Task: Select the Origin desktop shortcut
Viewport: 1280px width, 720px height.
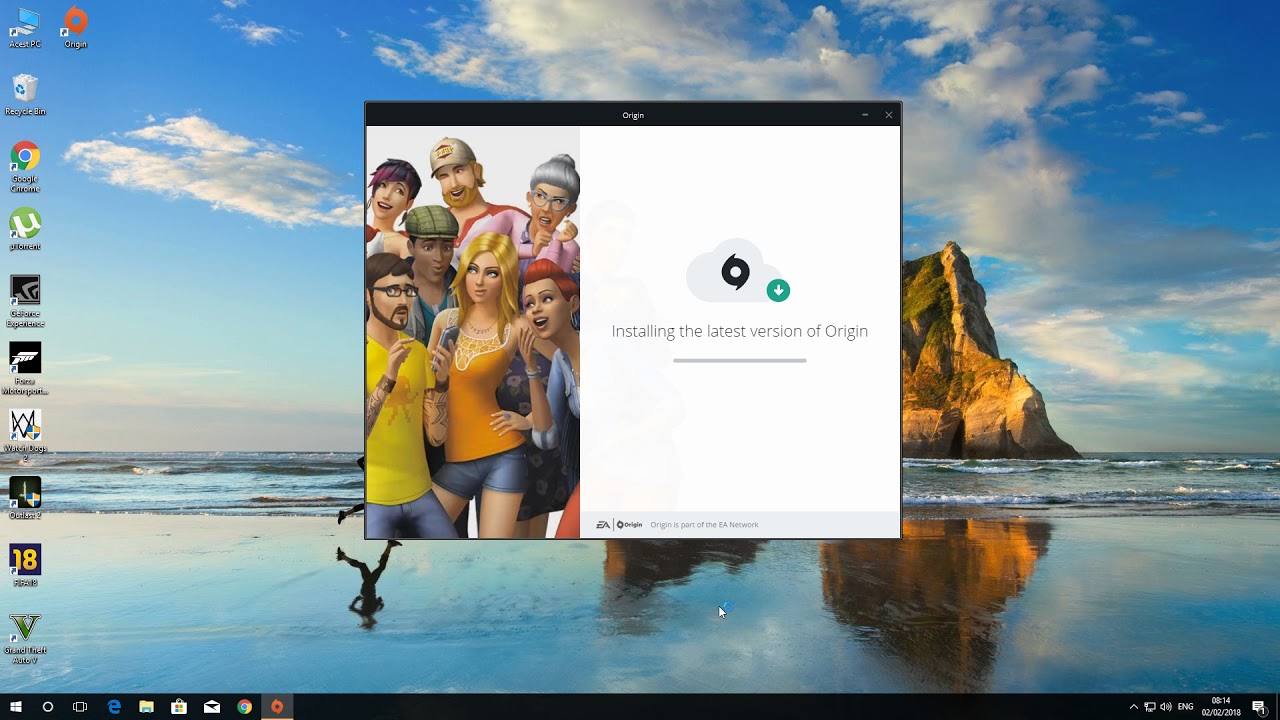Action: tap(75, 28)
